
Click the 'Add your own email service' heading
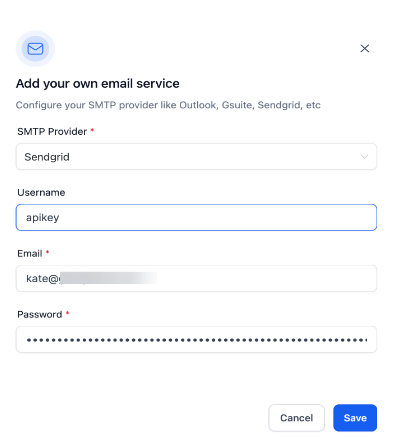click(x=98, y=83)
